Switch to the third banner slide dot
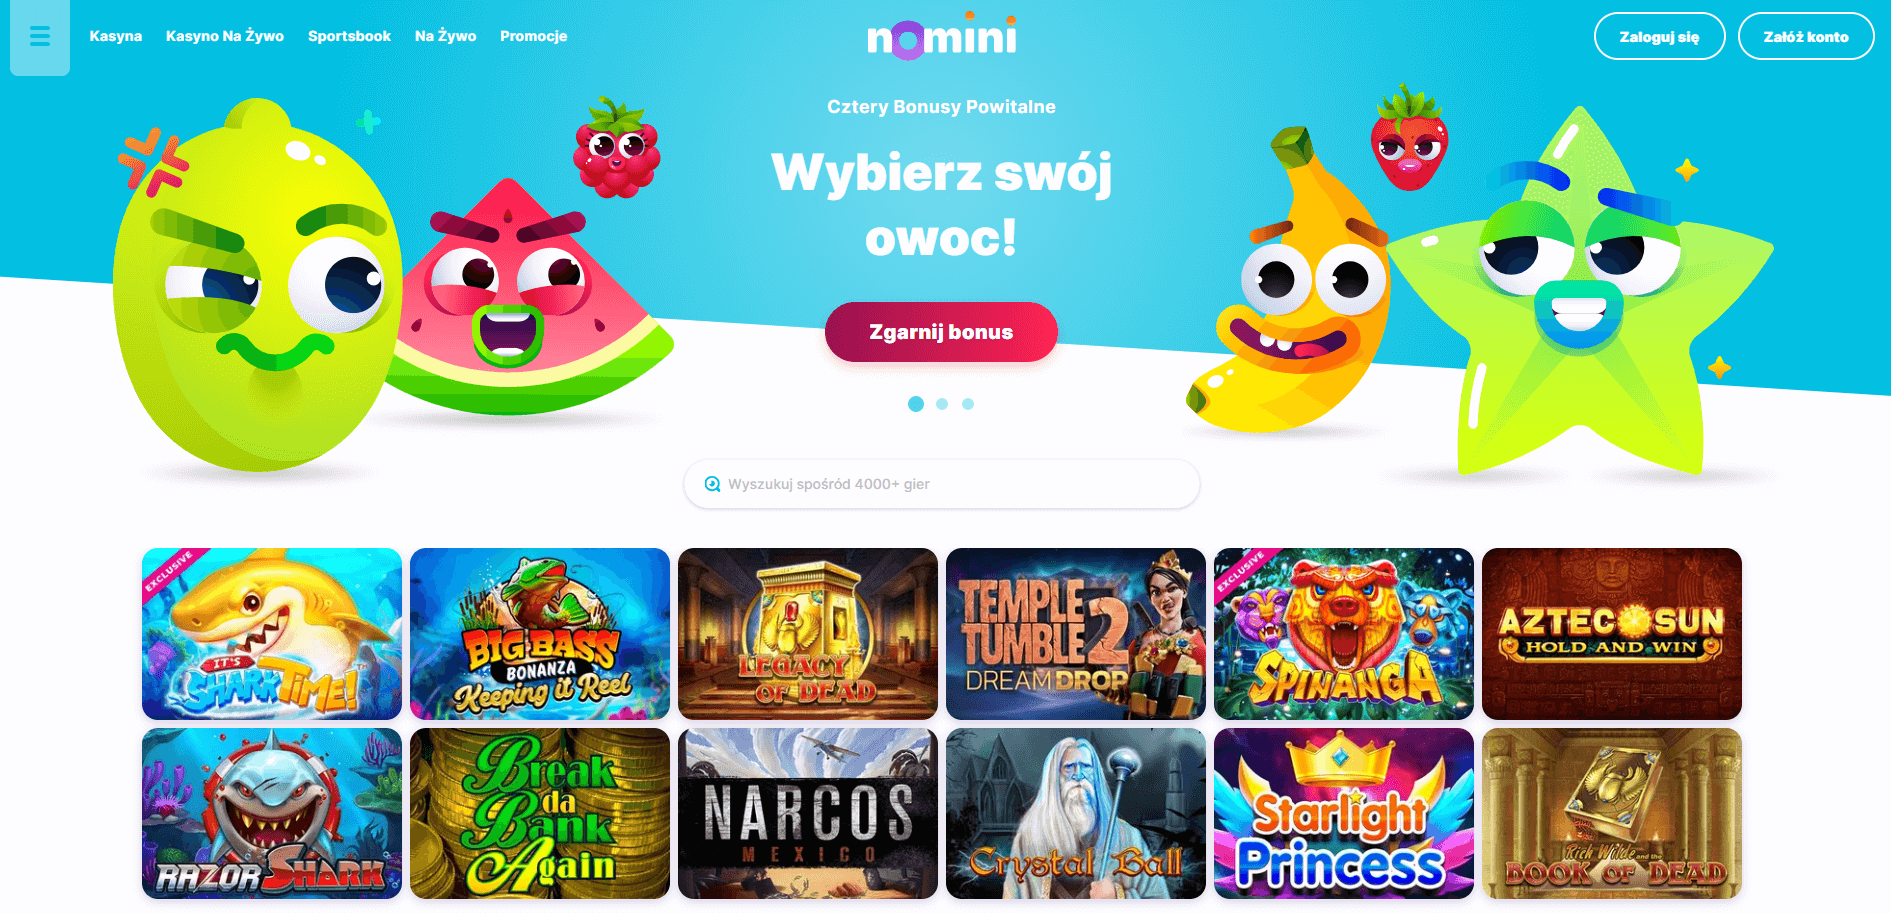Screen dimensions: 1891x913 968,404
